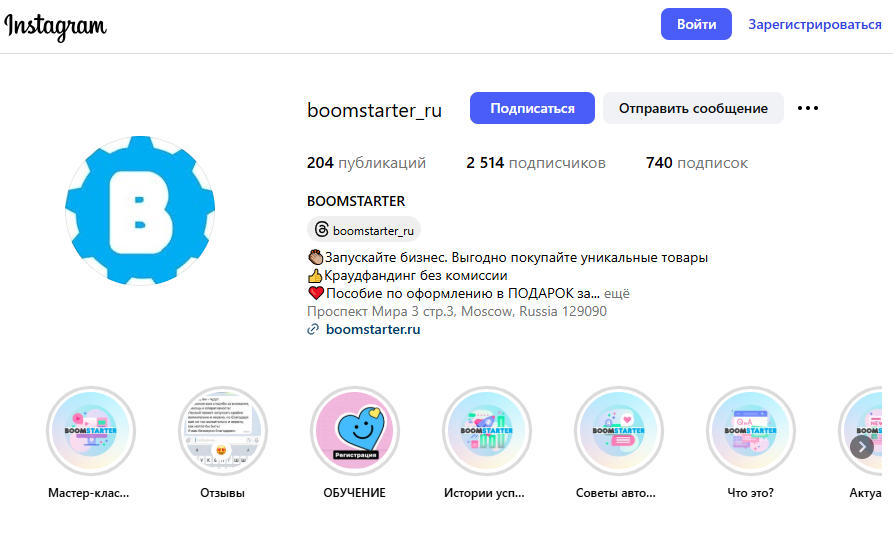
Task: Click the boomstarter_ru username heading
Action: [374, 110]
